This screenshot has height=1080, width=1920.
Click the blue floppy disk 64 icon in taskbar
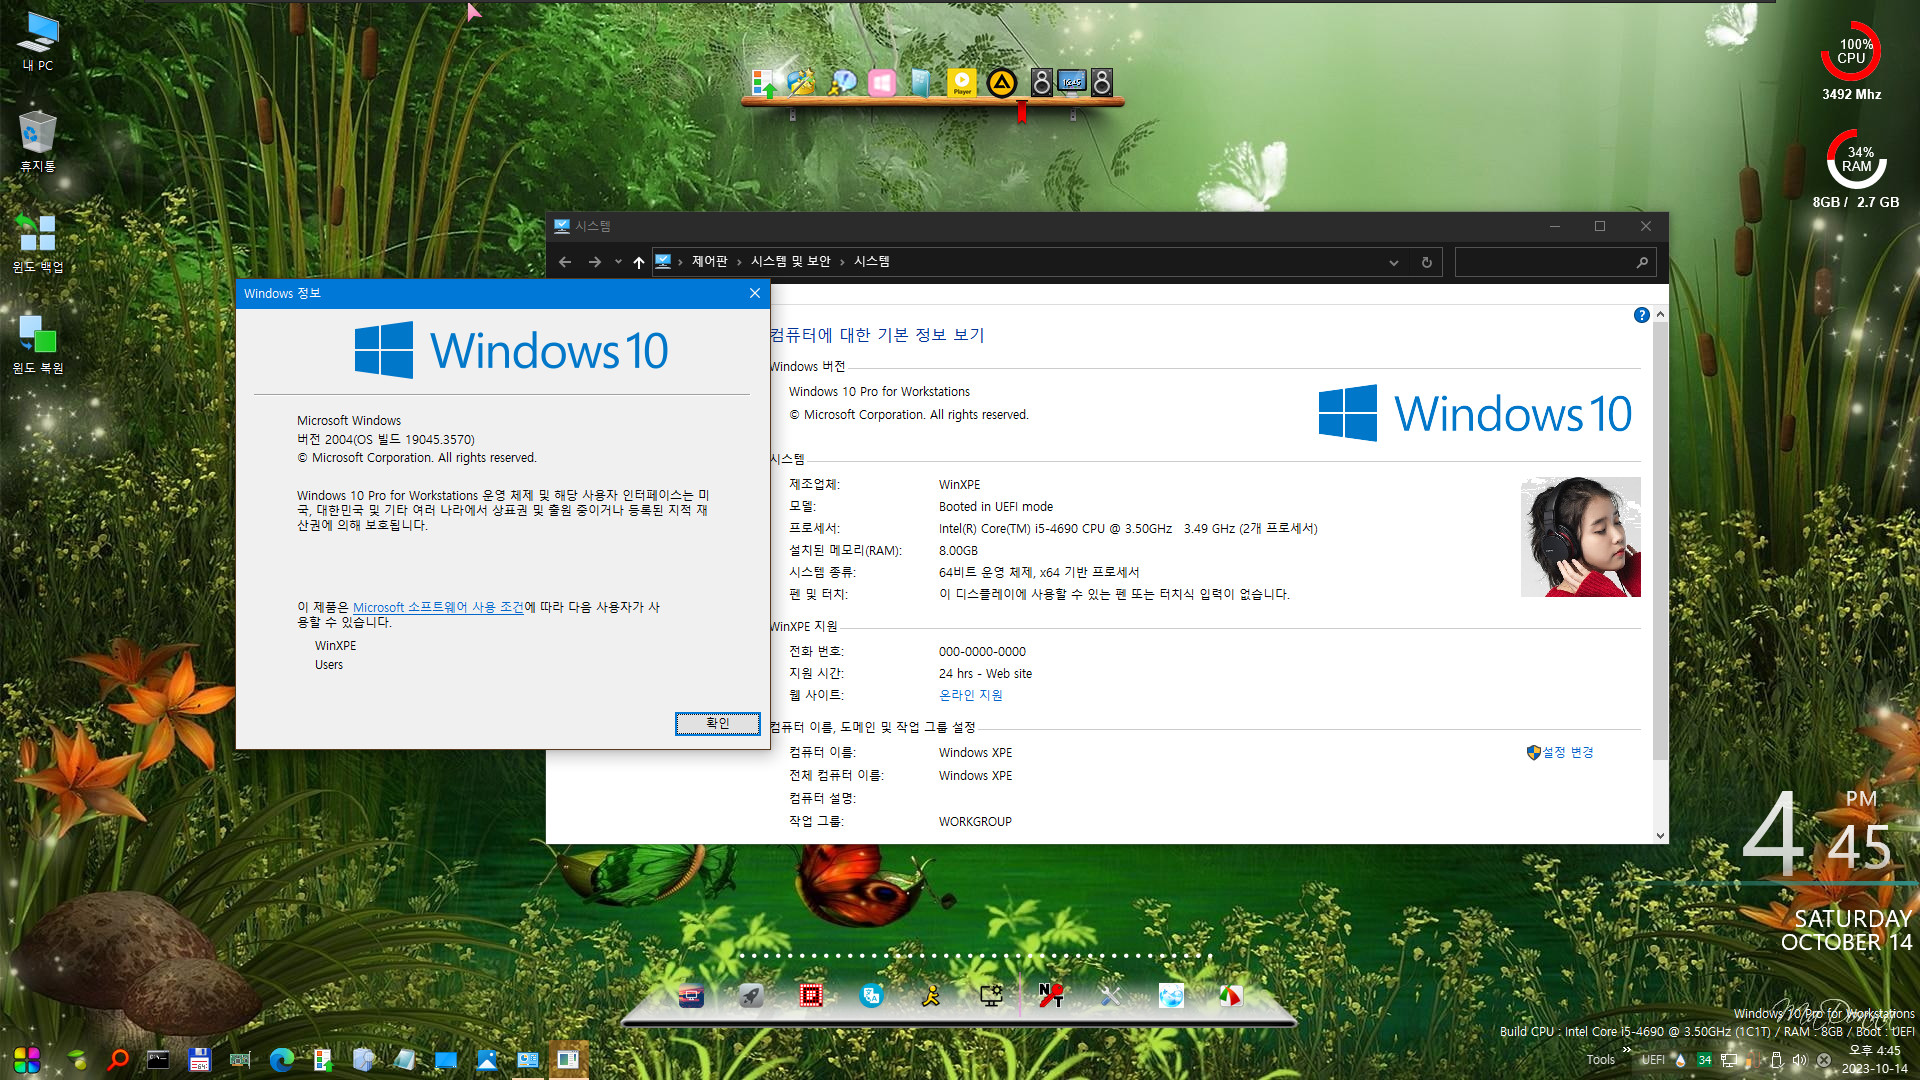click(199, 1059)
